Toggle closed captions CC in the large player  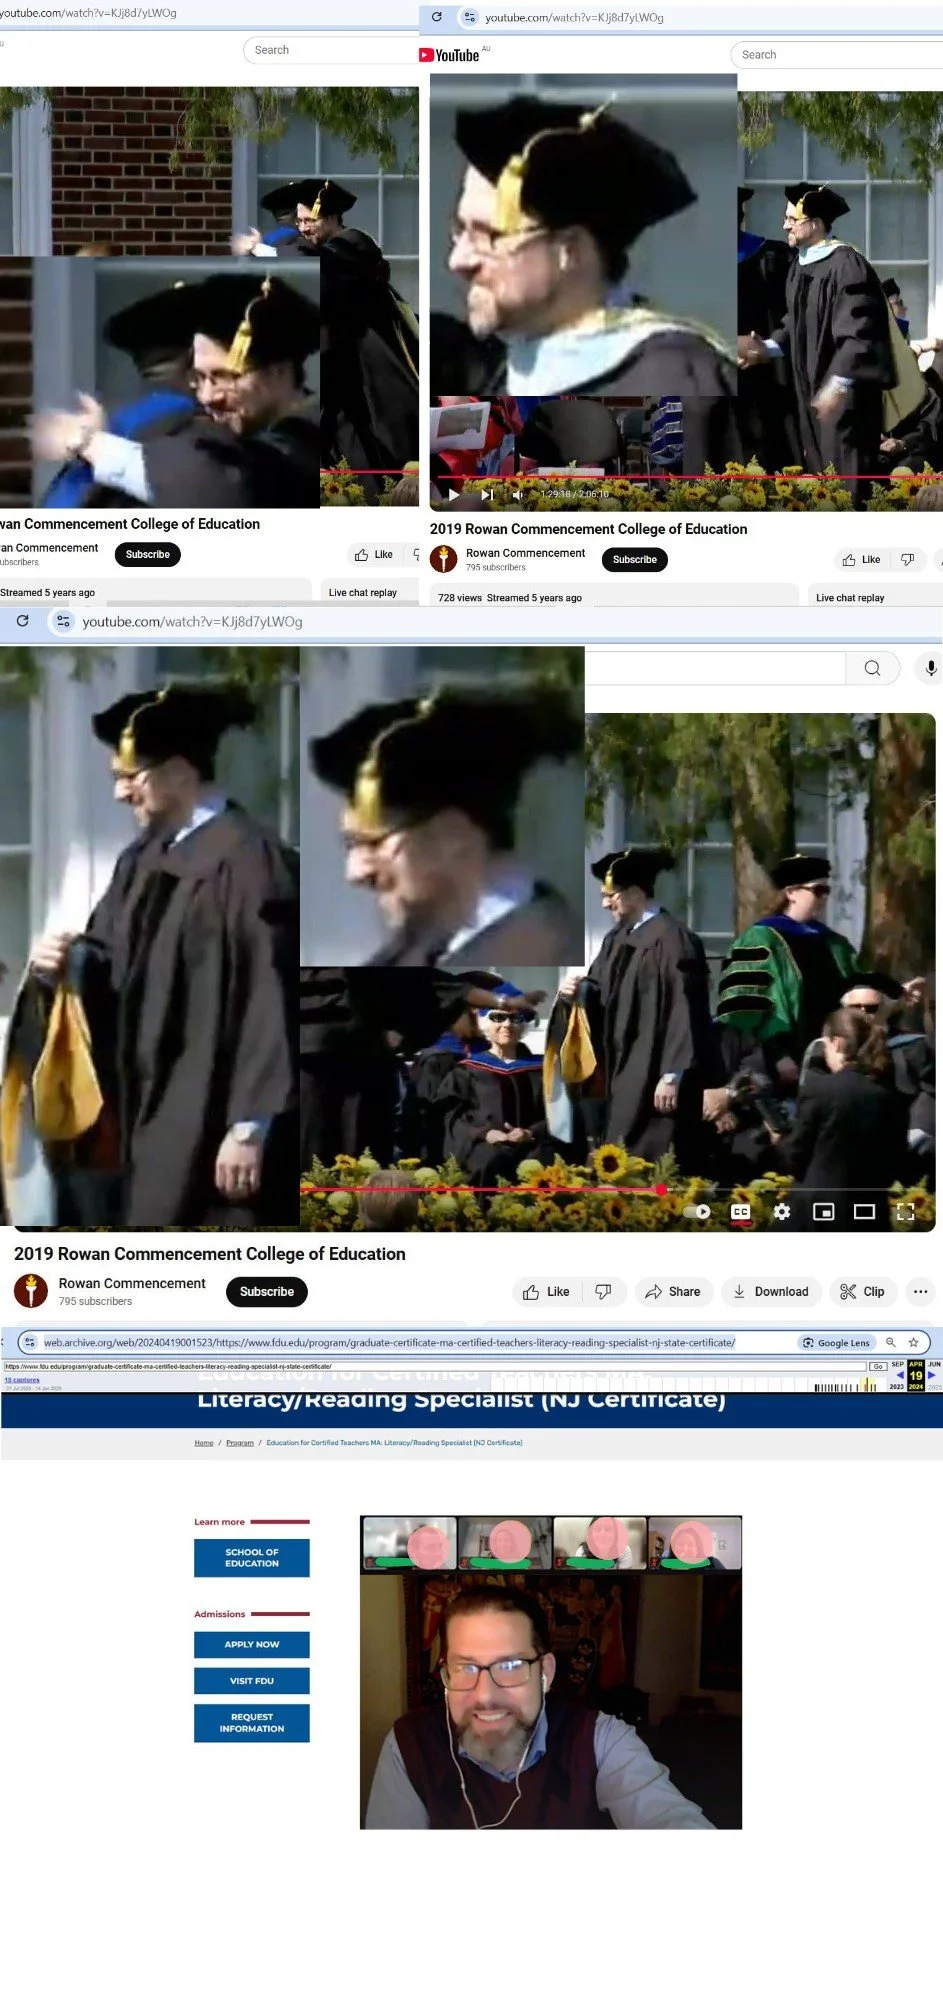[740, 1211]
